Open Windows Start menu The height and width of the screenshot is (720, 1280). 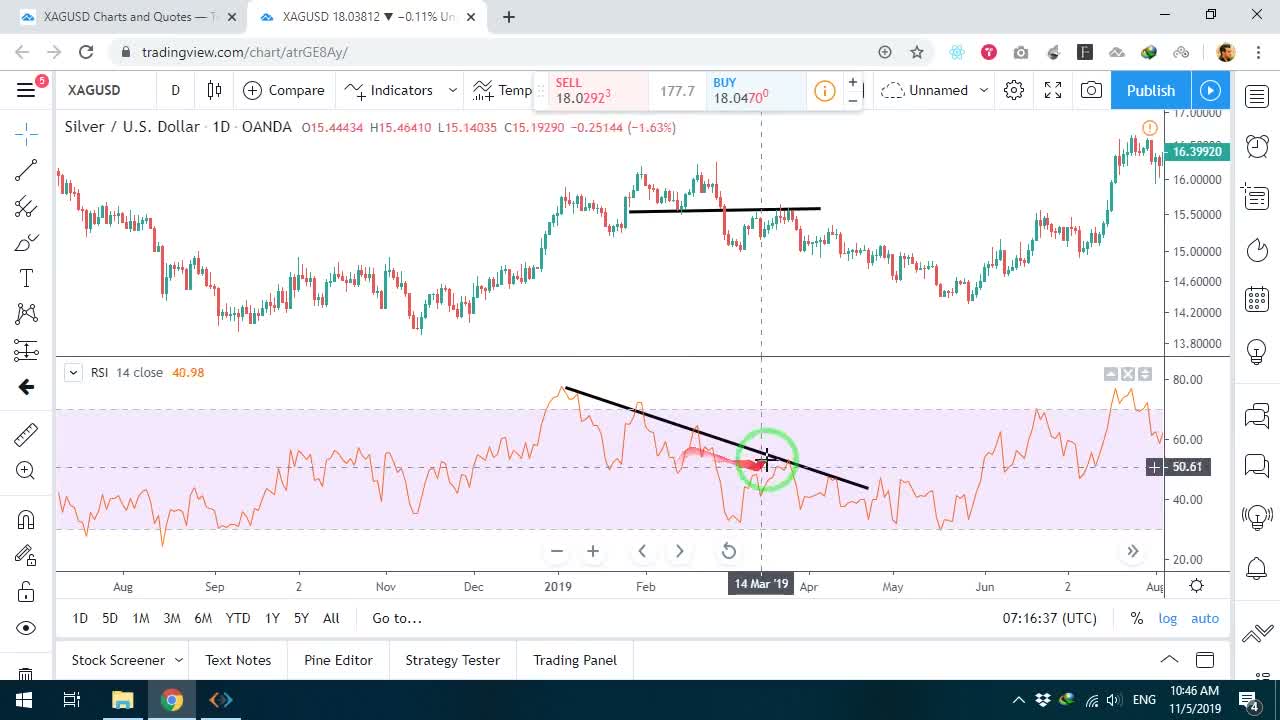[x=24, y=700]
